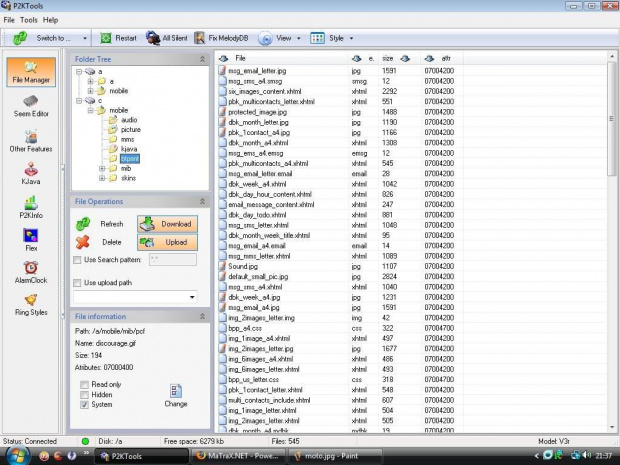This screenshot has width=620, height=465.
Task: Open the Style dropdown in toolbar
Action: (332, 38)
